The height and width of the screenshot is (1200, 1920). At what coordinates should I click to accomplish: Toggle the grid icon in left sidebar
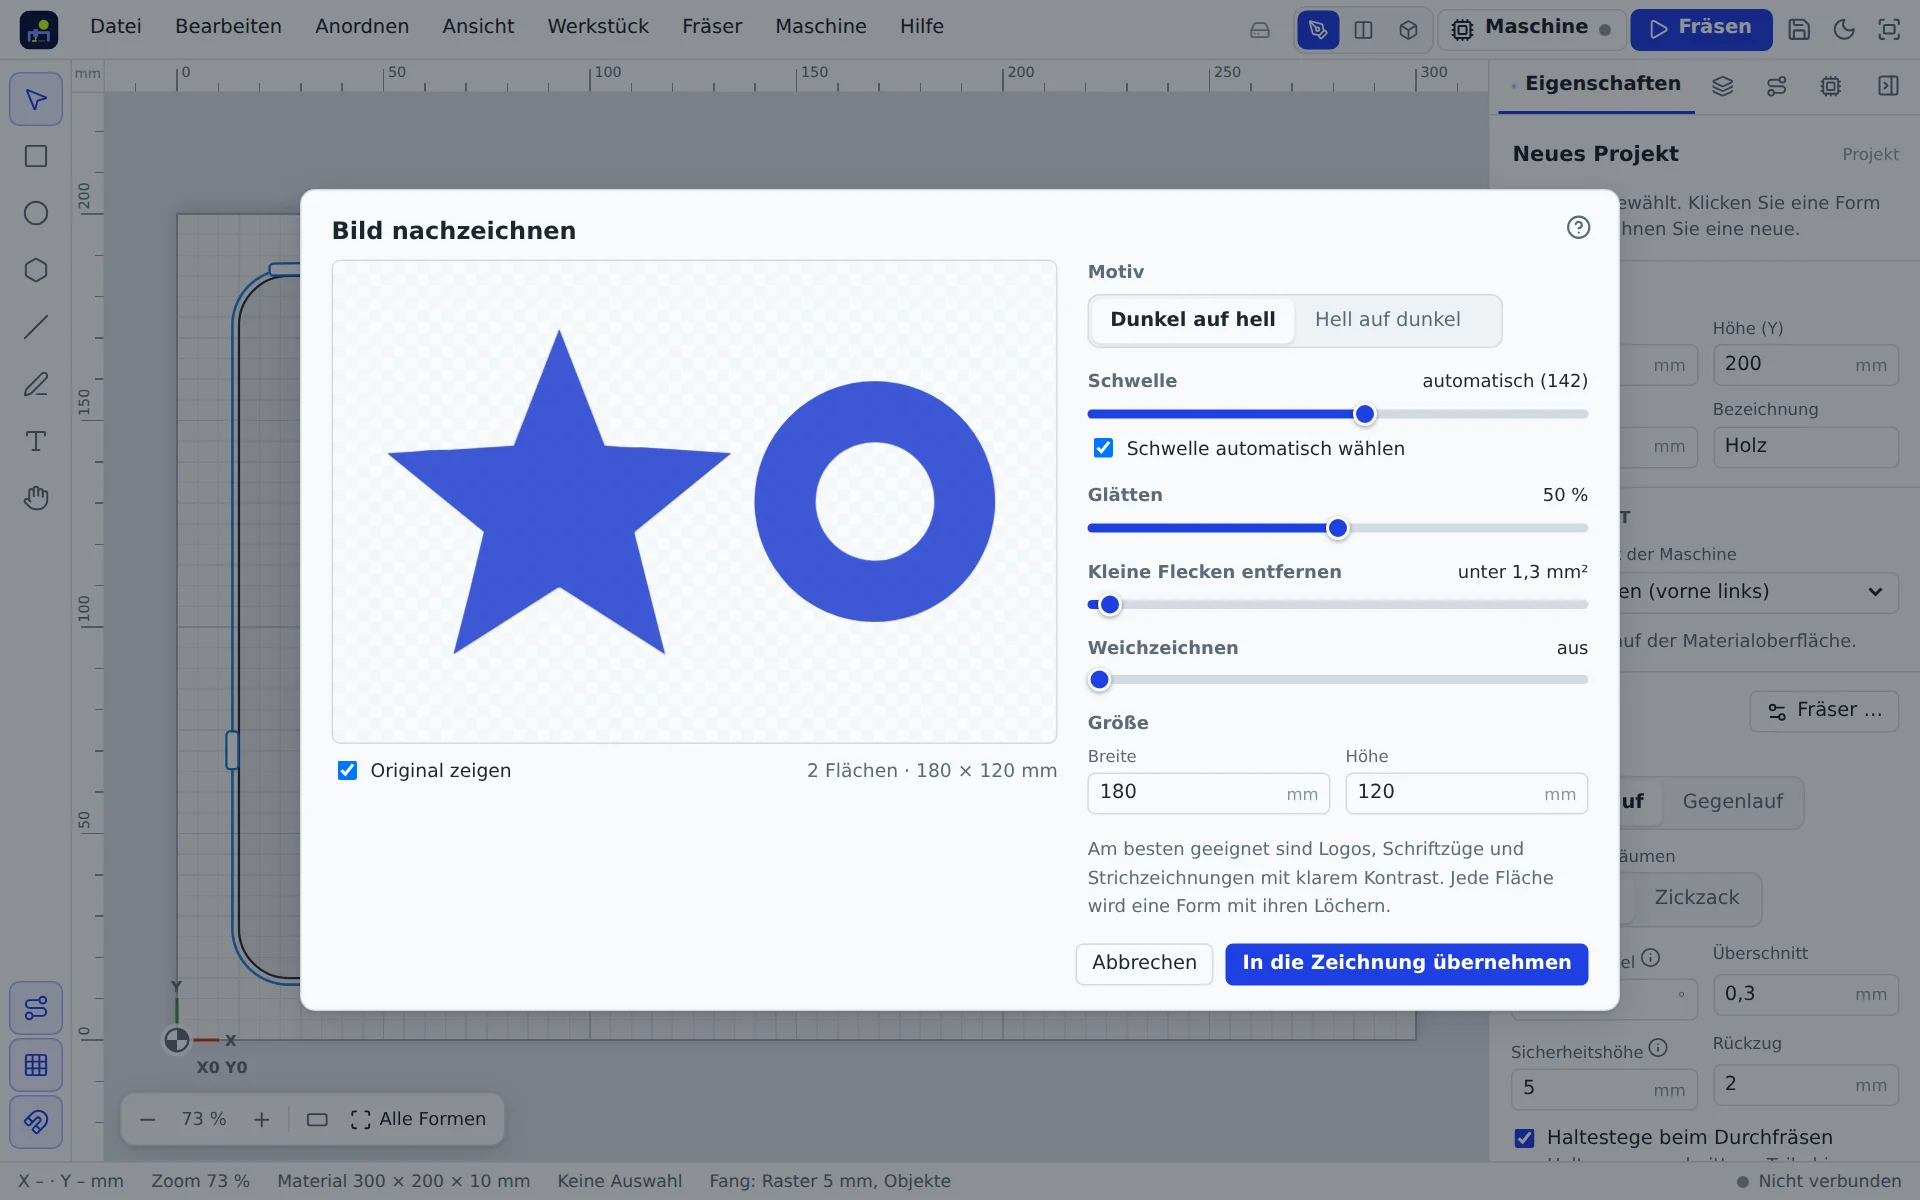(x=36, y=1065)
